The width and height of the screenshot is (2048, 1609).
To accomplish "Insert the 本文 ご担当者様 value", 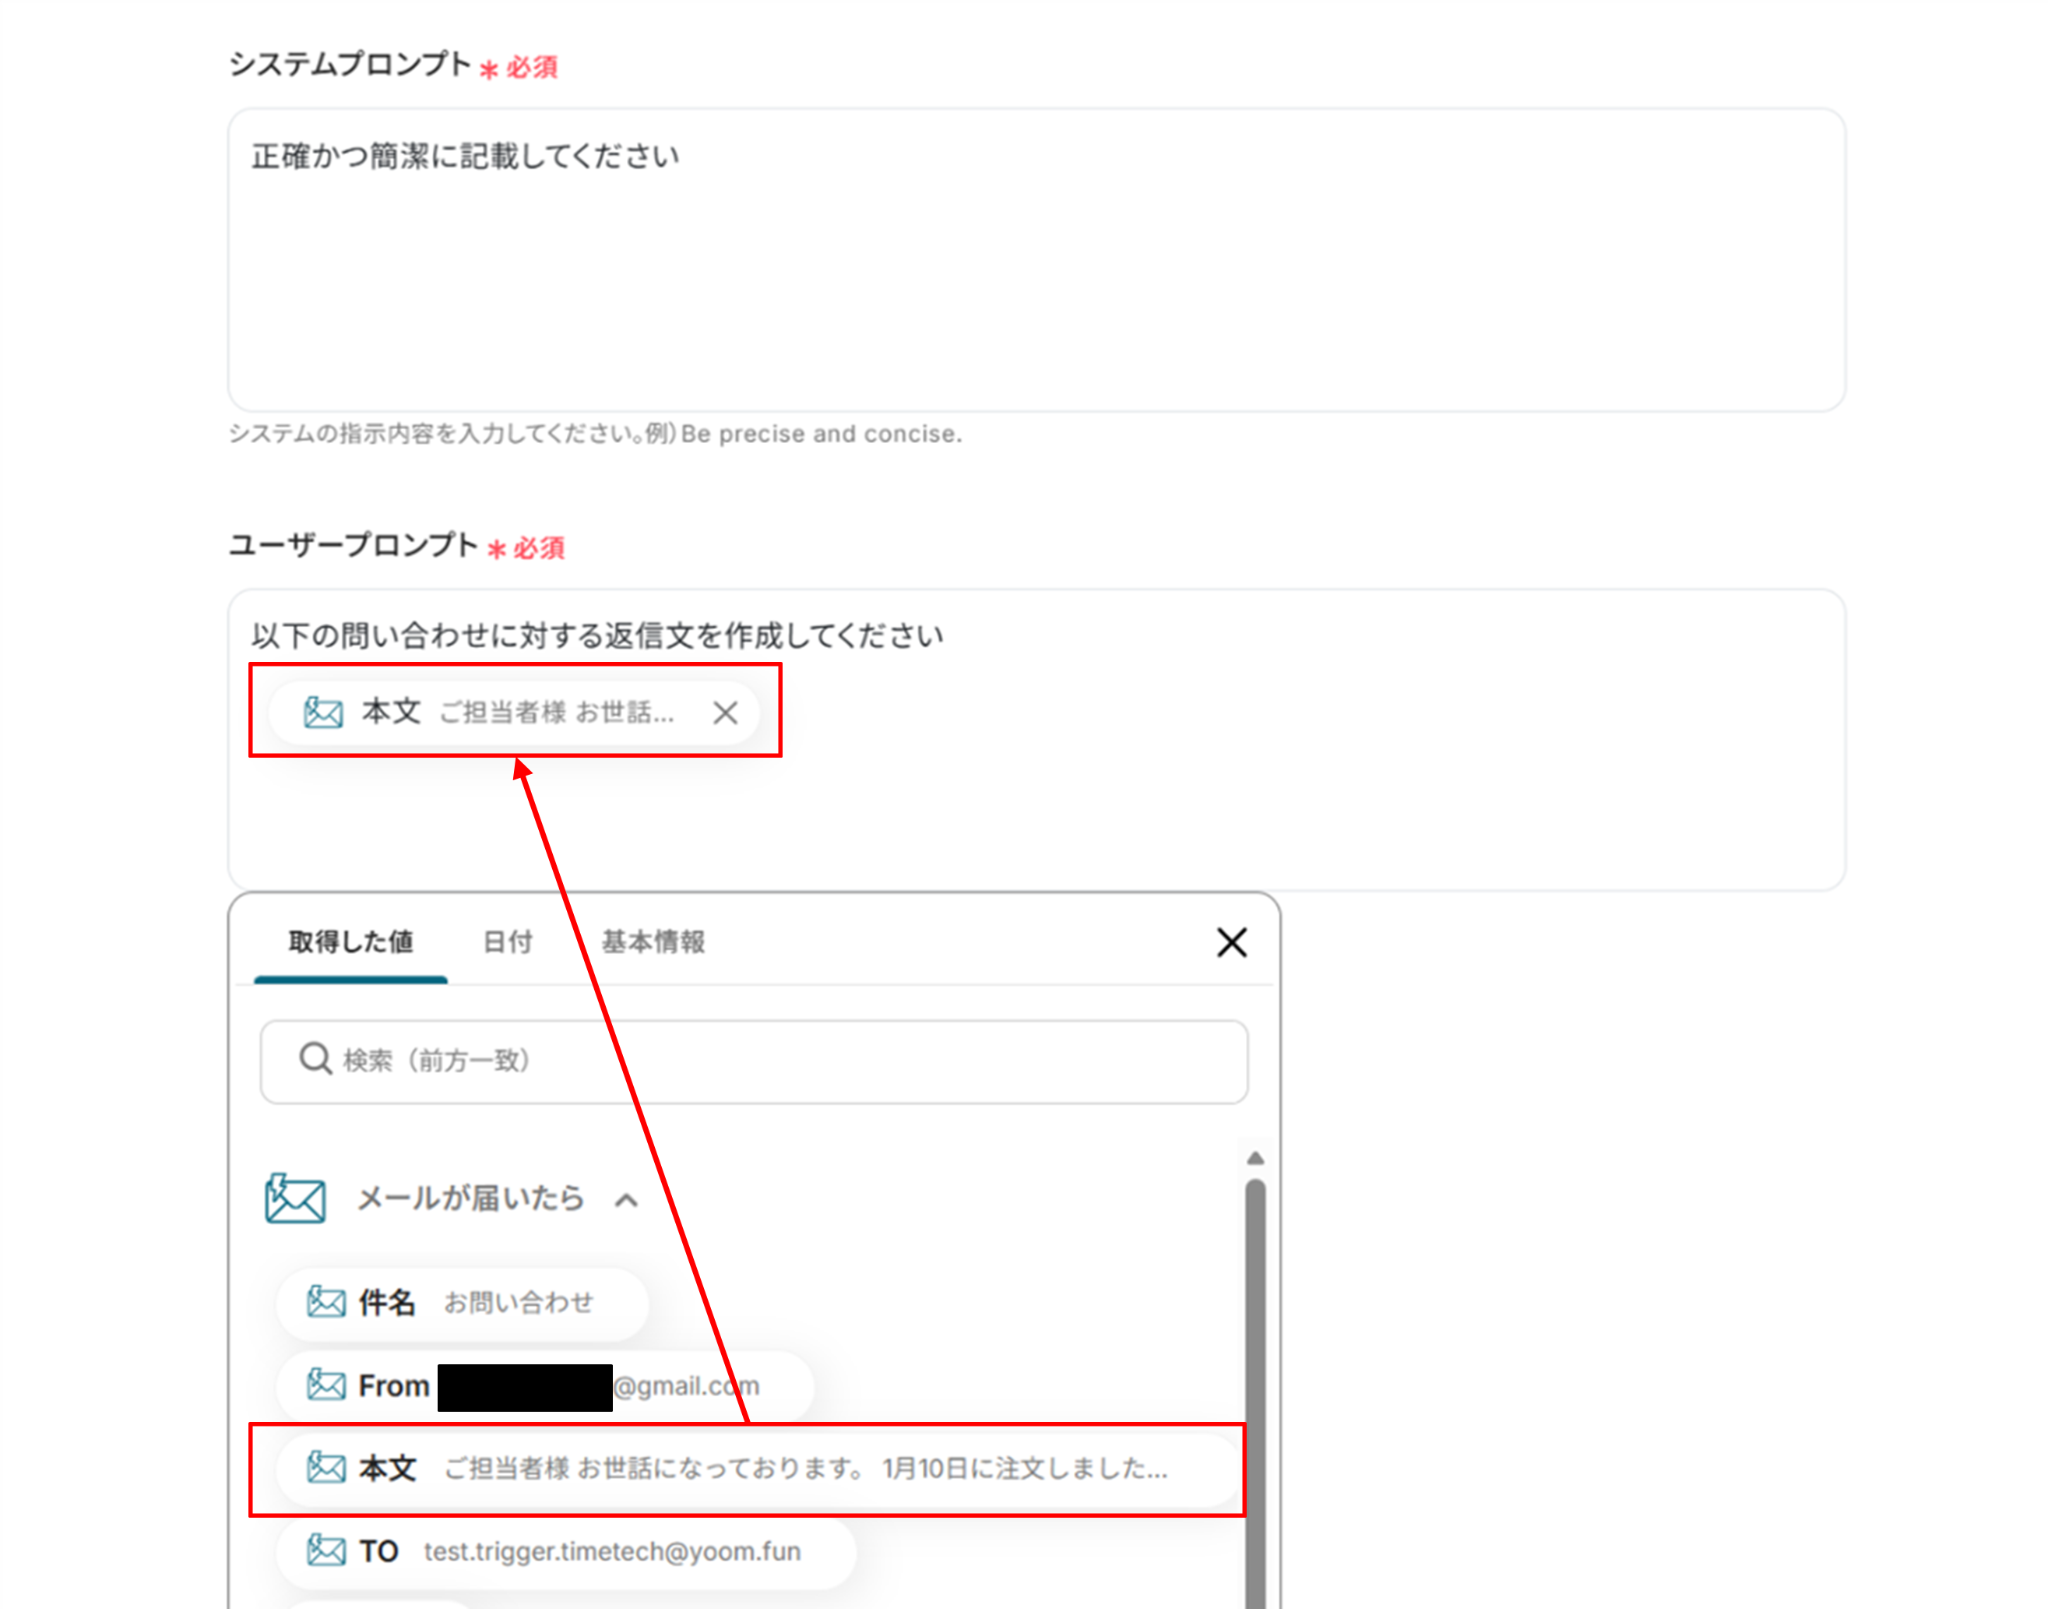I will (757, 1468).
